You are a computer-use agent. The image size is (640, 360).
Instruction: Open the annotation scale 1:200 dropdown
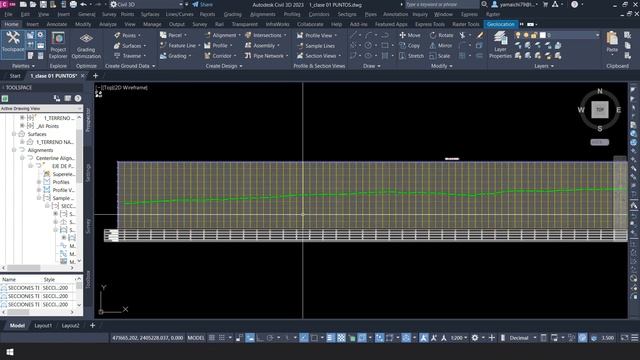[458, 338]
